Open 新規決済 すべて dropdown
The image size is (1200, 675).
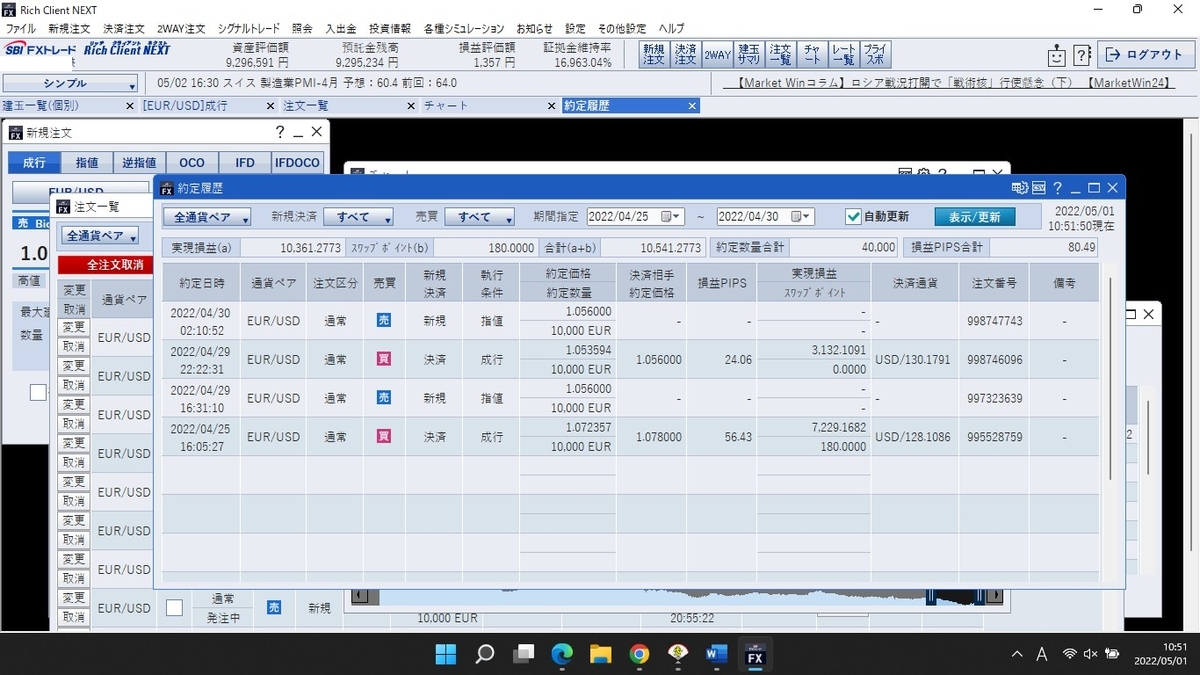click(359, 217)
